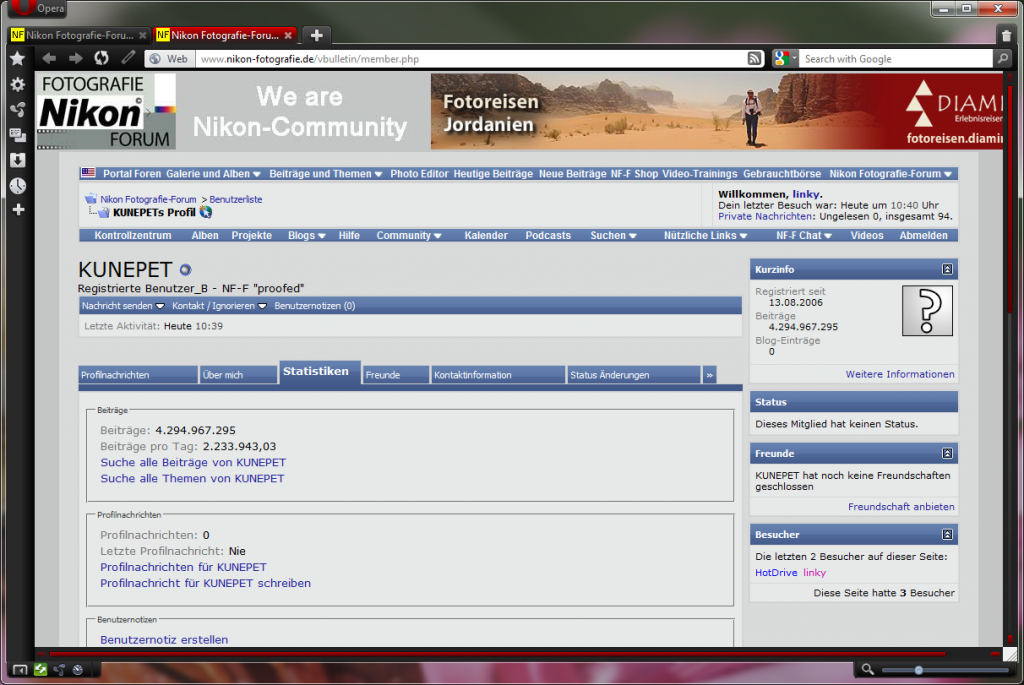Open the Nützliche Links dropdown

705,235
